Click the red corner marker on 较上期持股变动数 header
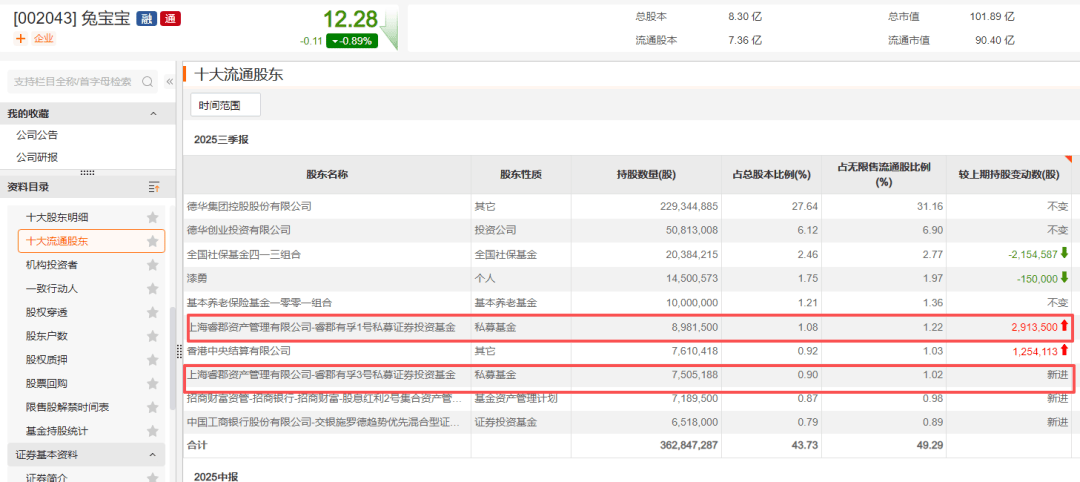Viewport: 1080px width, 482px height. [x=1067, y=159]
